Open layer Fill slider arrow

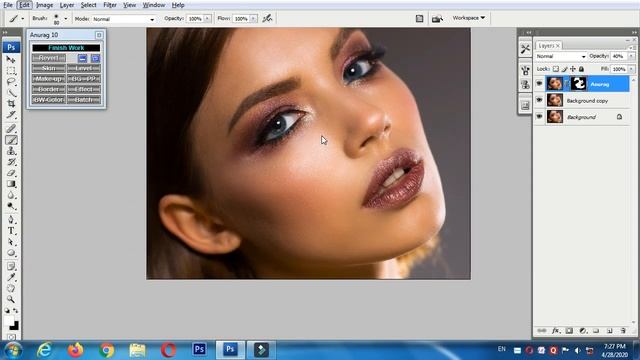(631, 69)
